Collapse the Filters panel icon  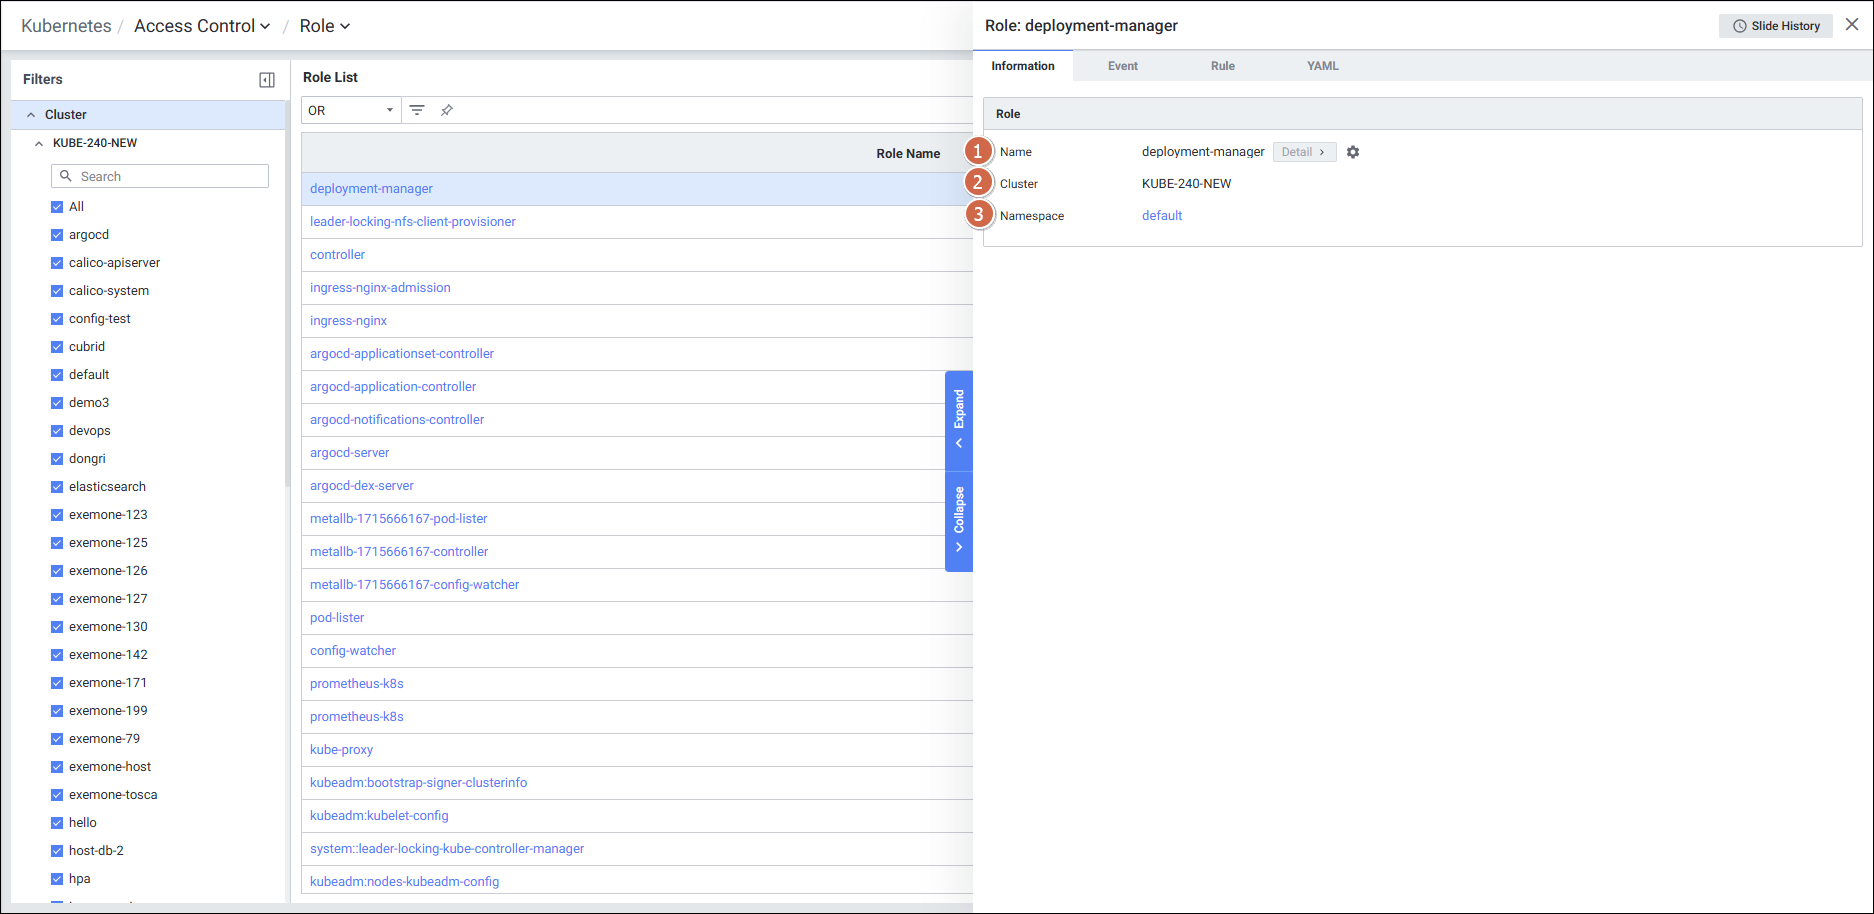coord(267,80)
